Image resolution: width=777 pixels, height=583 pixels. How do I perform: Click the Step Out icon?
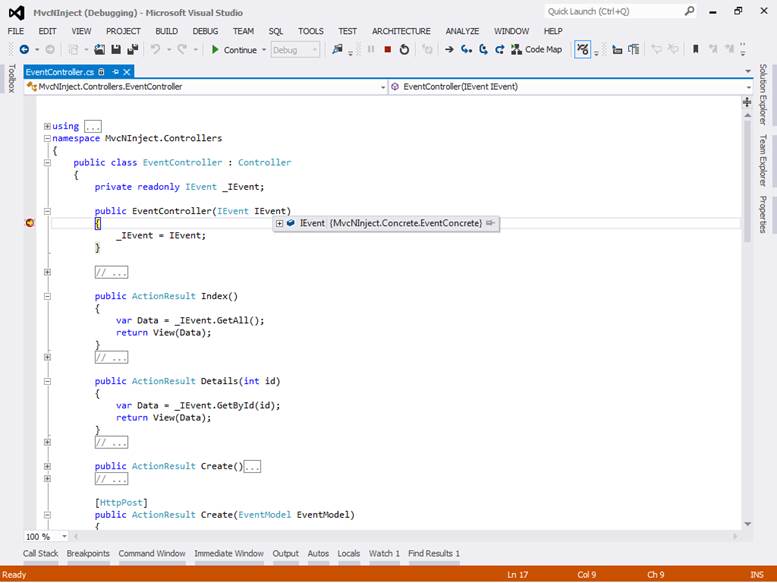500,50
